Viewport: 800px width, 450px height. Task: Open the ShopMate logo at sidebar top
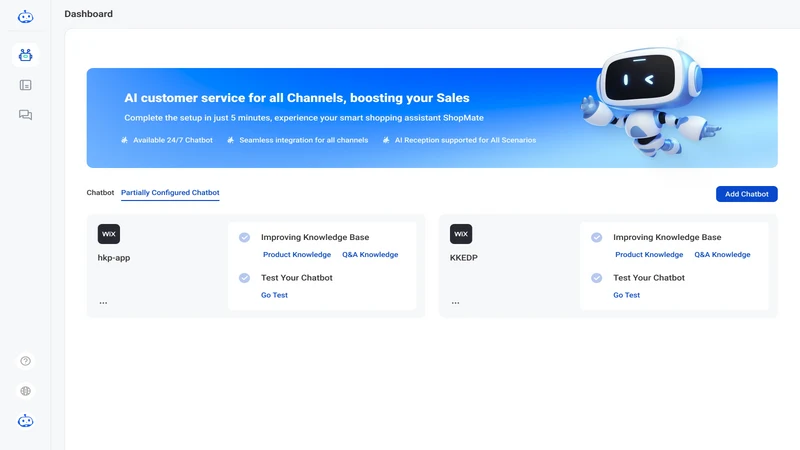pyautogui.click(x=26, y=17)
